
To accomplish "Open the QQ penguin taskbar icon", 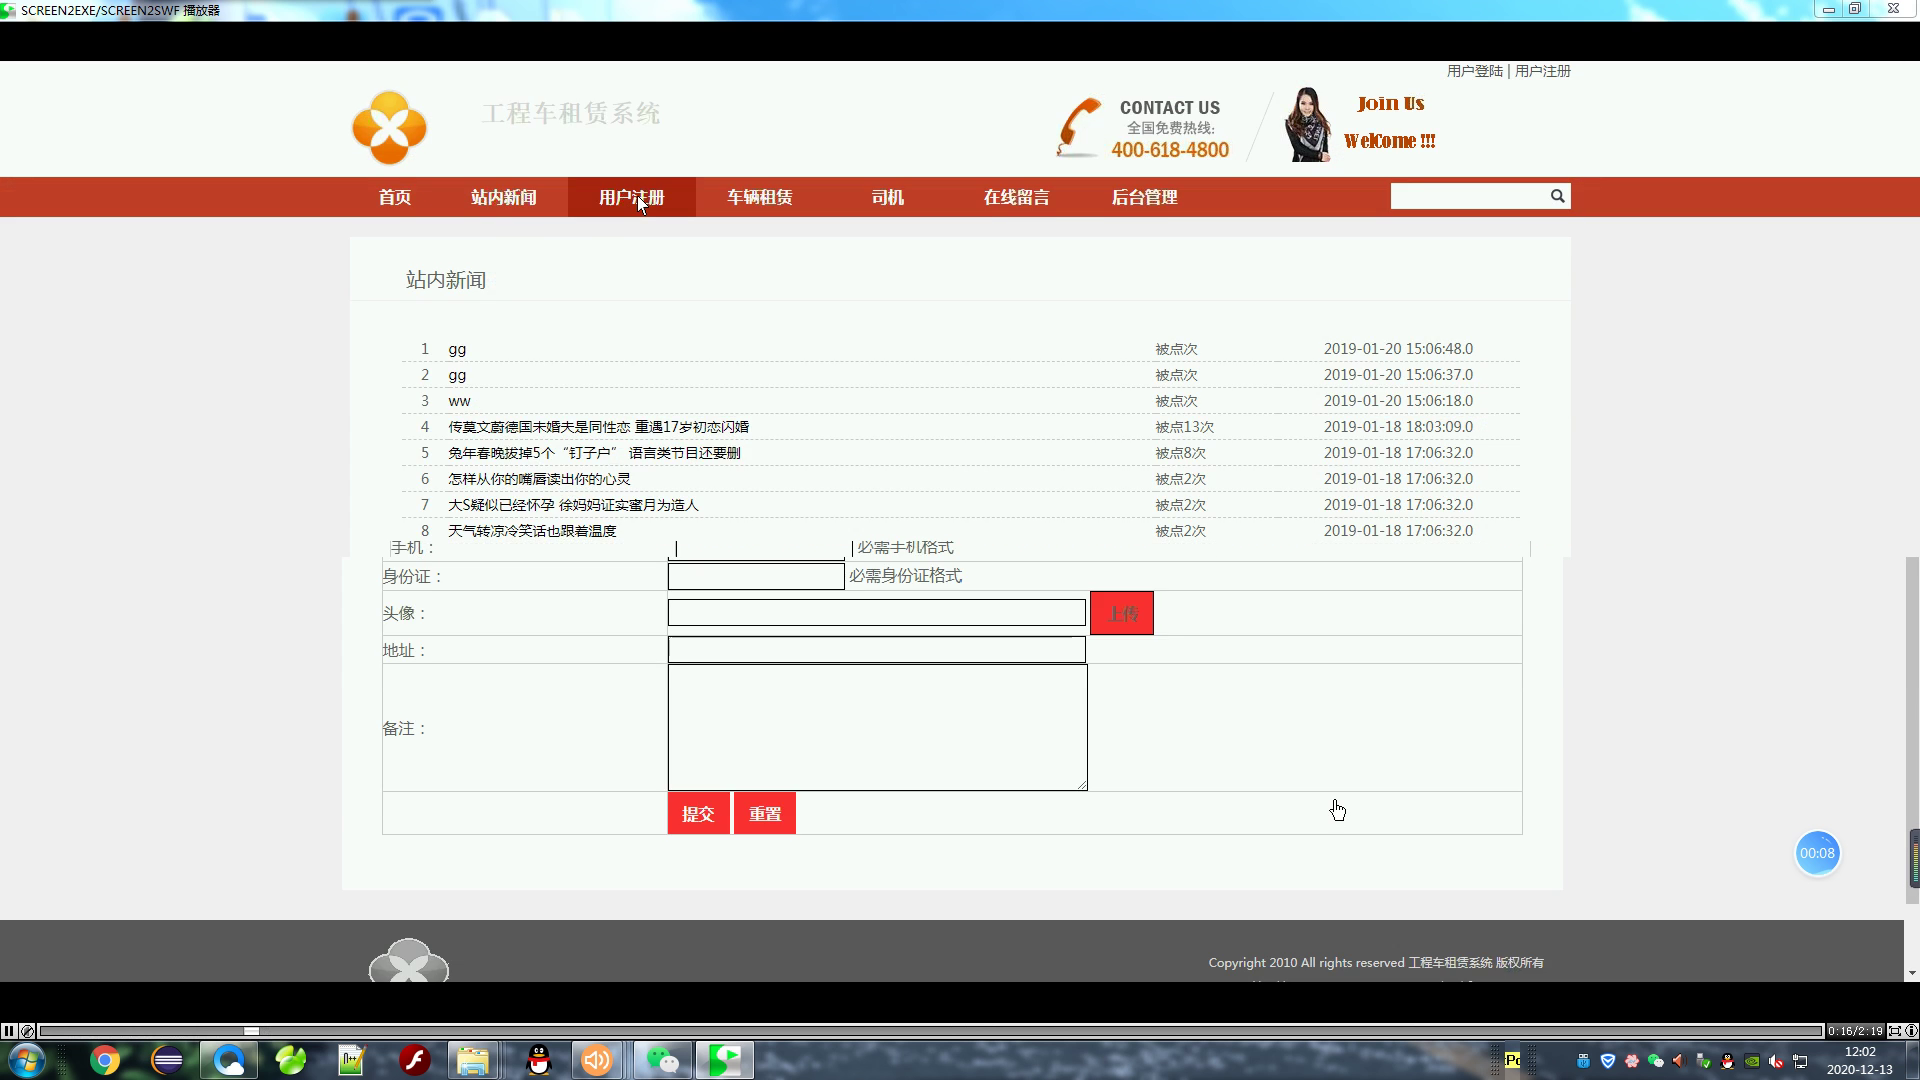I will (x=539, y=1060).
